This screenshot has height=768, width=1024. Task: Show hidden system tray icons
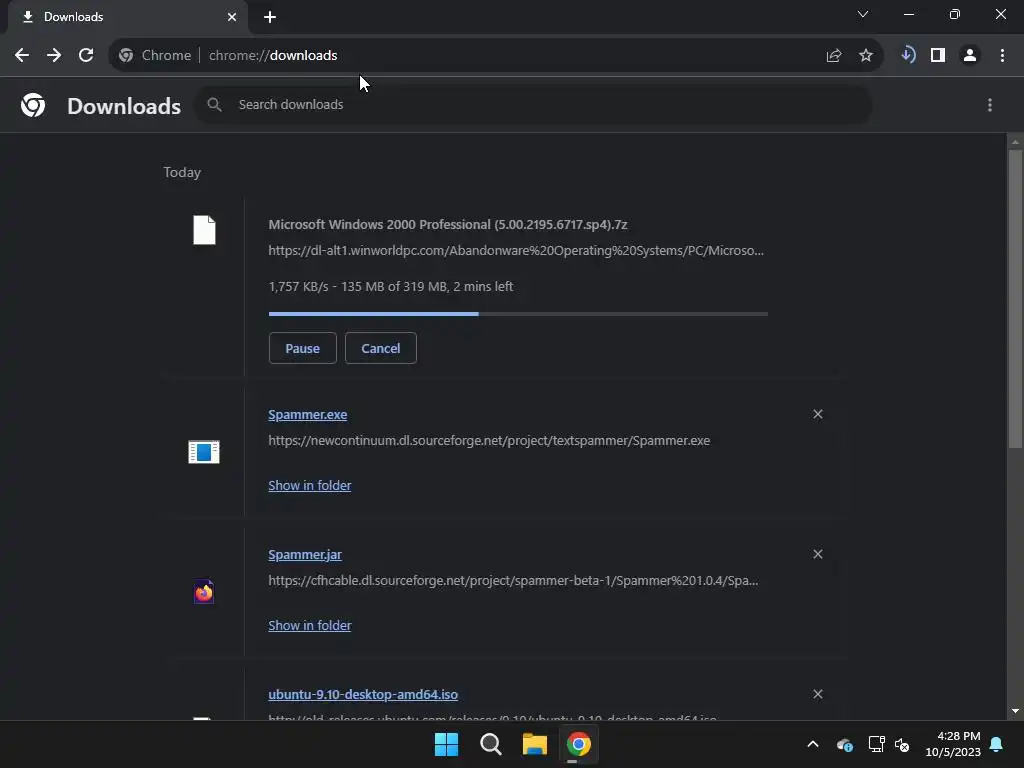click(x=813, y=744)
